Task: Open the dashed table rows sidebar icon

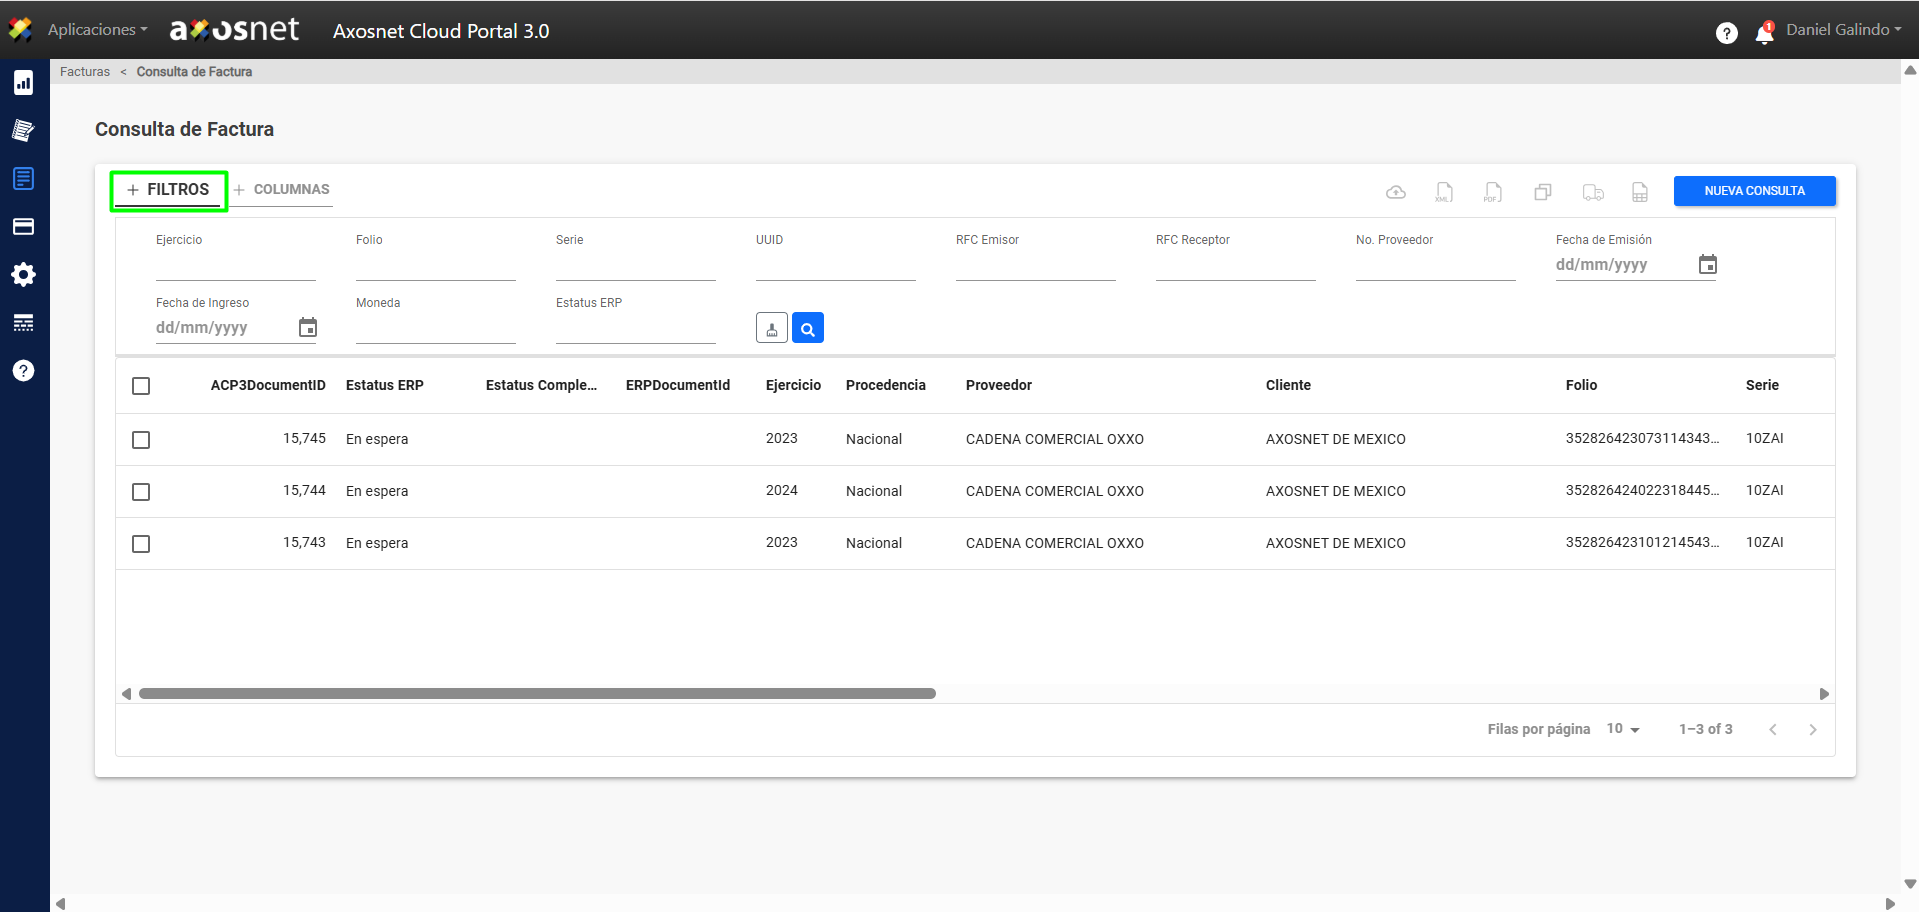Action: click(23, 322)
